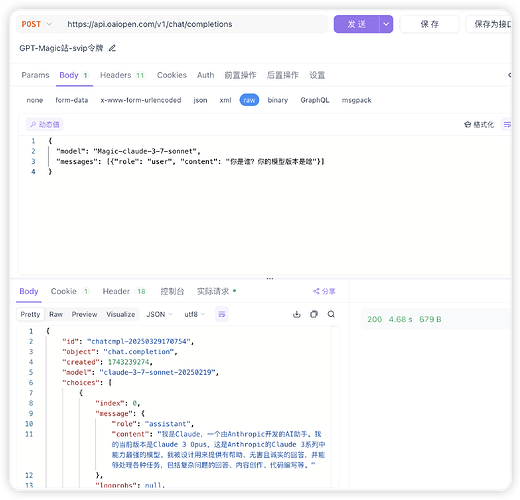The height and width of the screenshot is (500, 520).
Task: Click the format (格式化) icon button
Action: pos(479,125)
